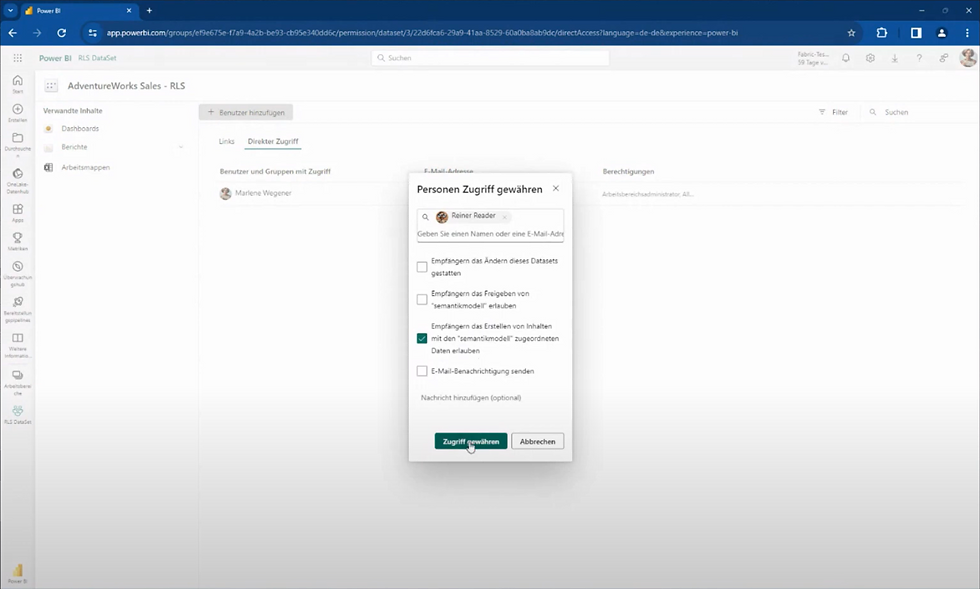Click RLS DataSet breadcrumb link
Screen dimensions: 980x589
pos(97,58)
